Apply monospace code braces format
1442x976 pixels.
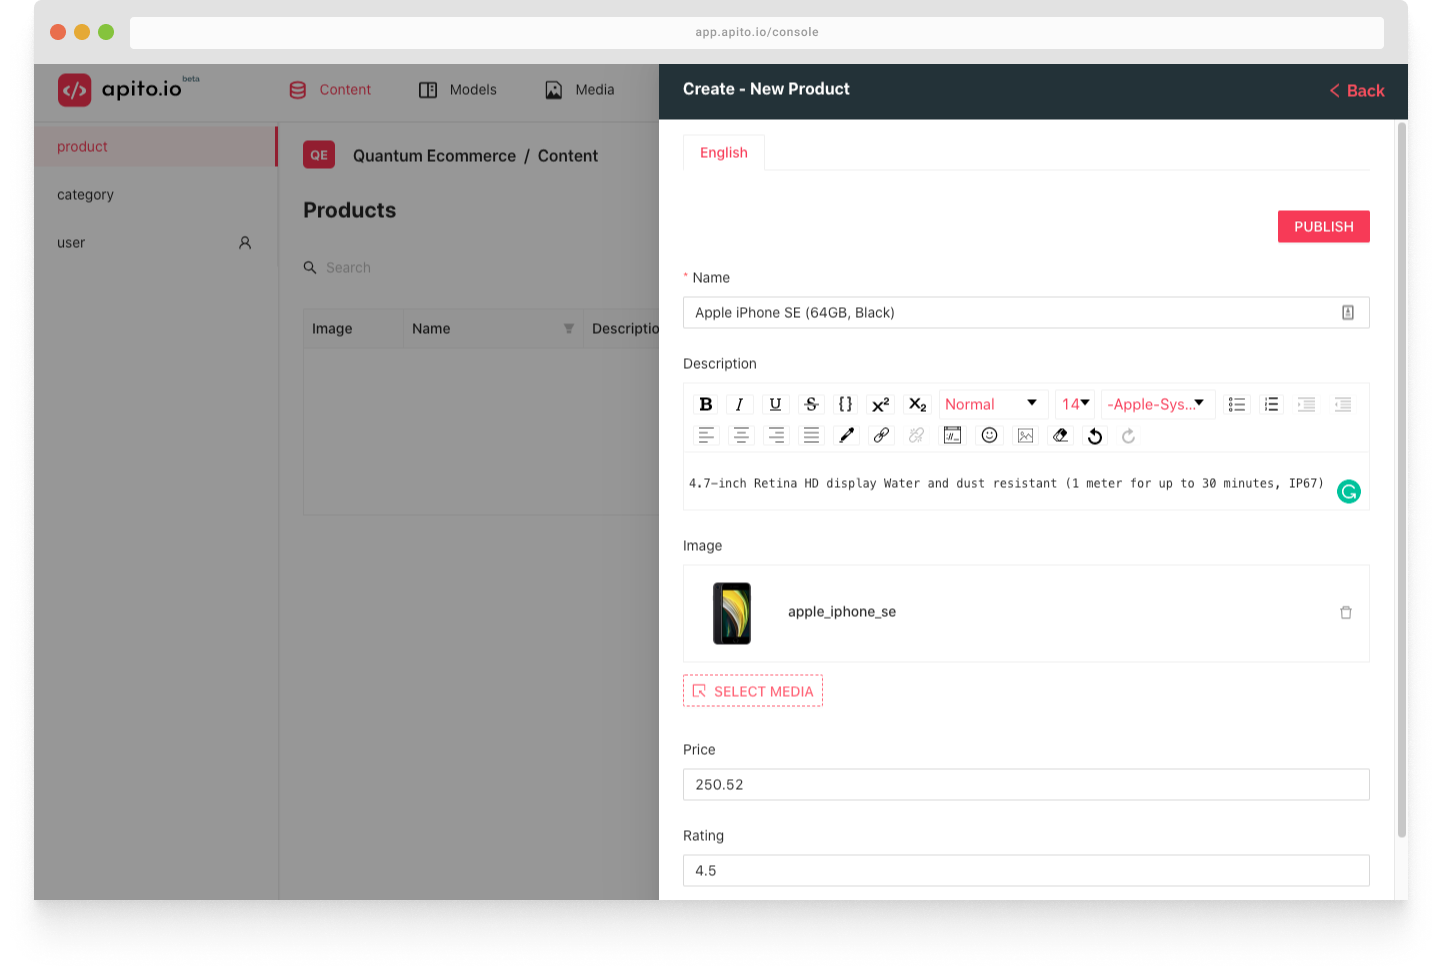click(x=846, y=404)
